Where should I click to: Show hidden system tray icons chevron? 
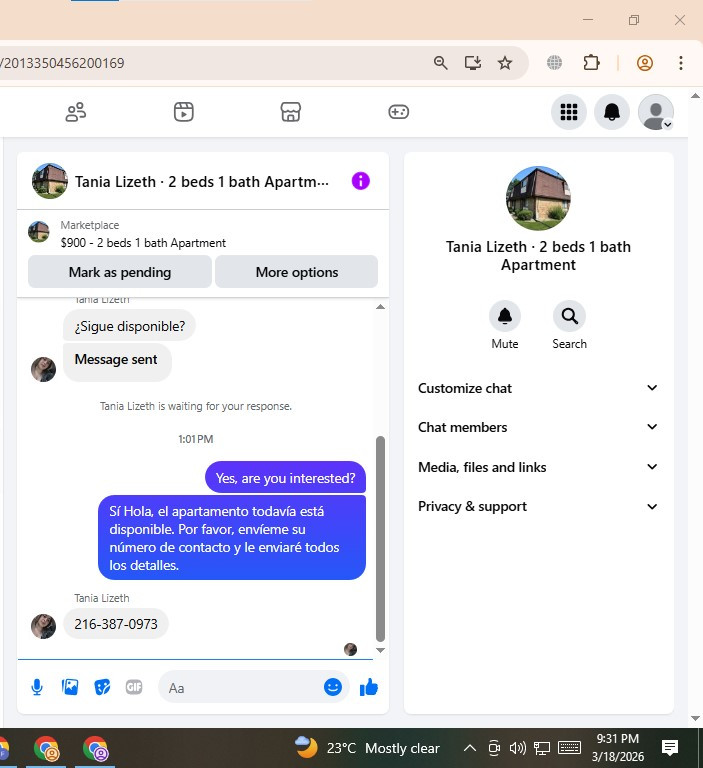point(470,748)
